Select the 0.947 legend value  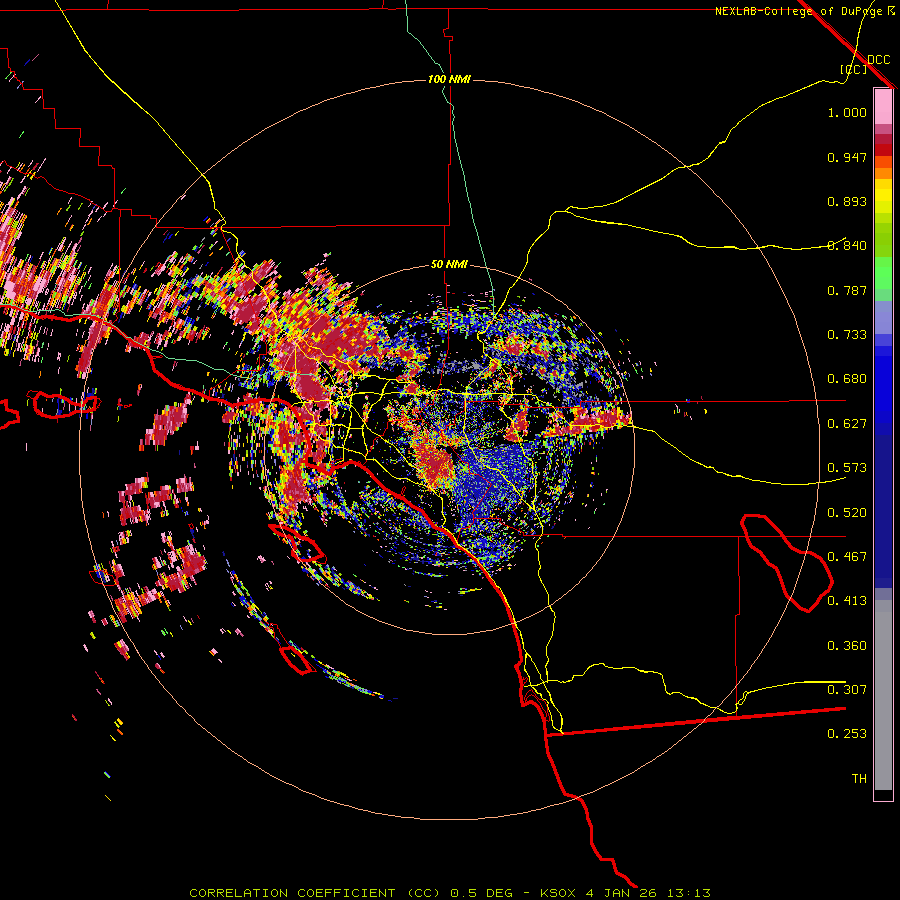847,157
